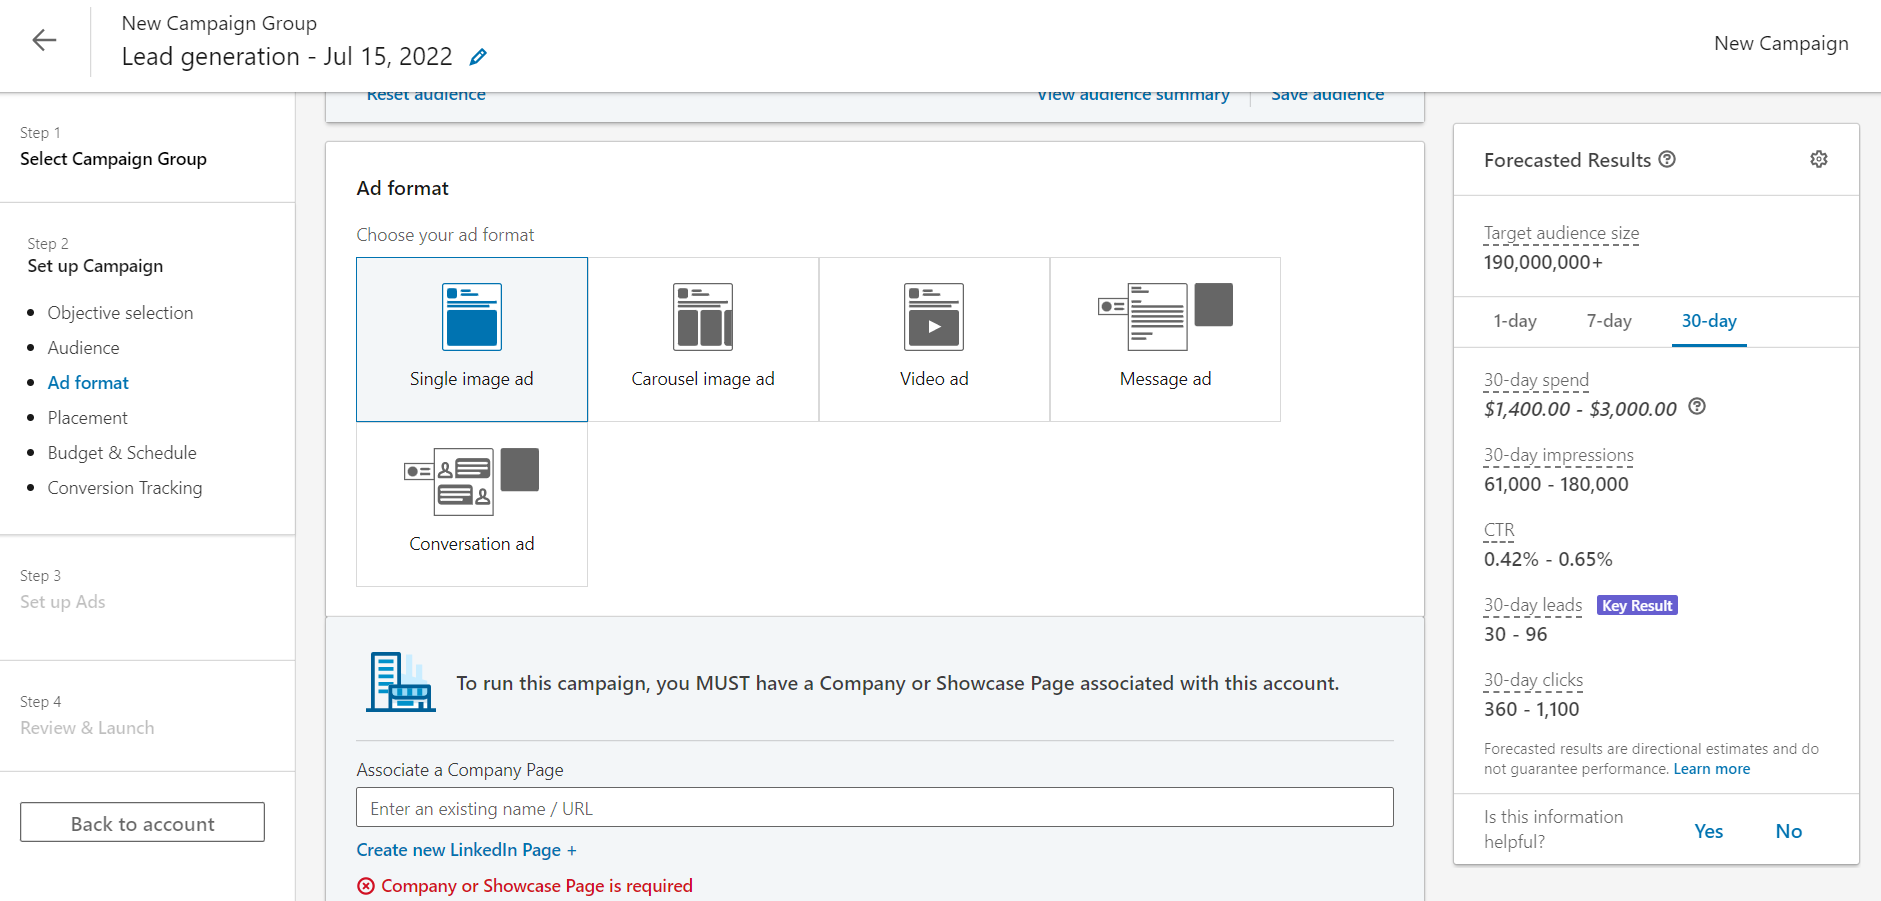Viewport: 1881px width, 901px height.
Task: Select the Video ad format
Action: (x=934, y=339)
